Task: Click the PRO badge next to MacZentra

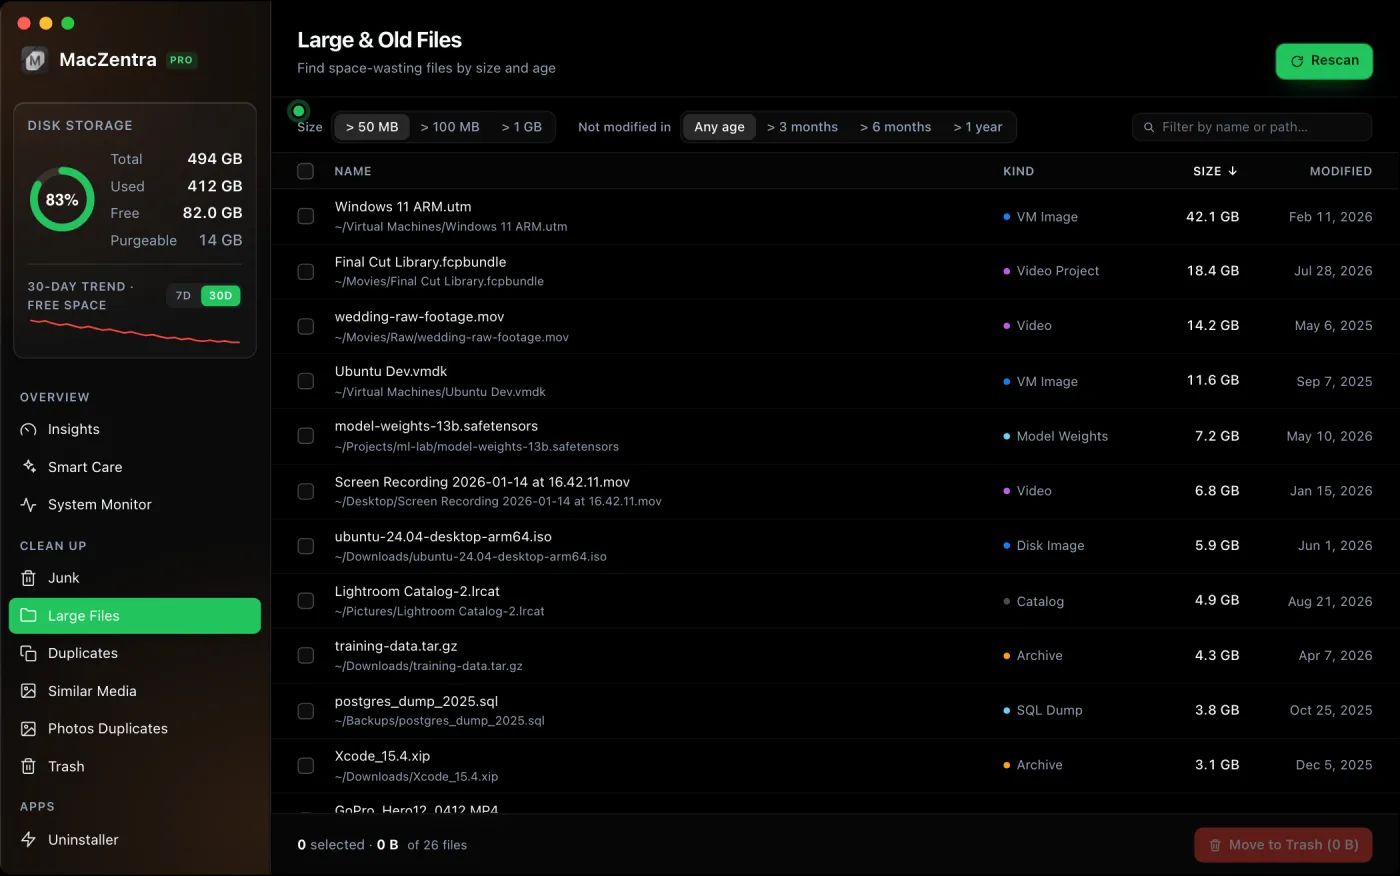Action: (181, 60)
